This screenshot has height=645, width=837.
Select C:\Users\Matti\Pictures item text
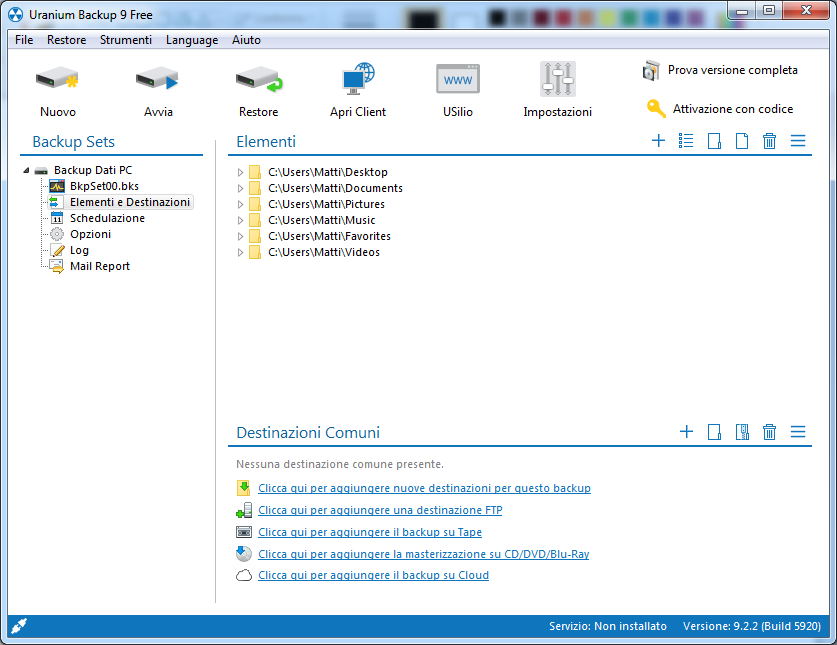click(326, 204)
